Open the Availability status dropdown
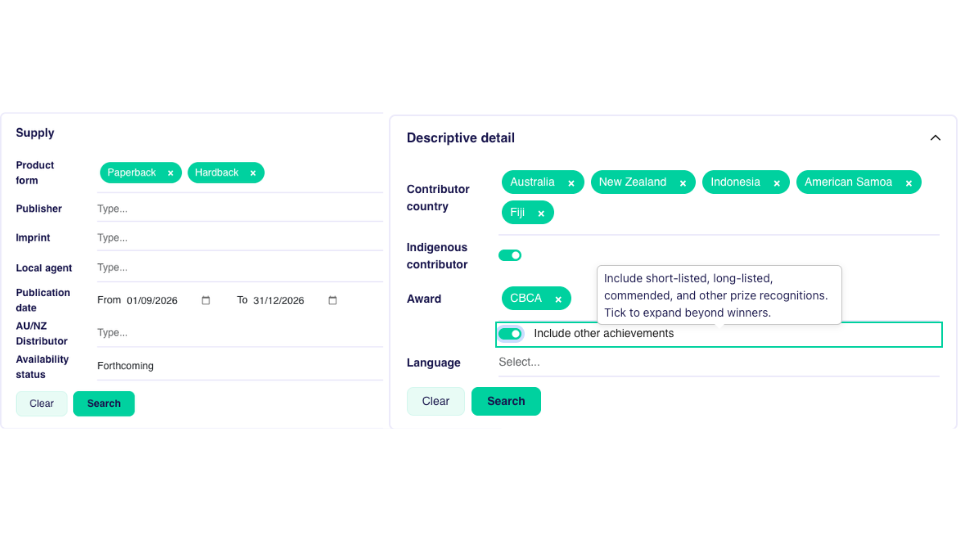This screenshot has height=540, width=960. (x=239, y=366)
